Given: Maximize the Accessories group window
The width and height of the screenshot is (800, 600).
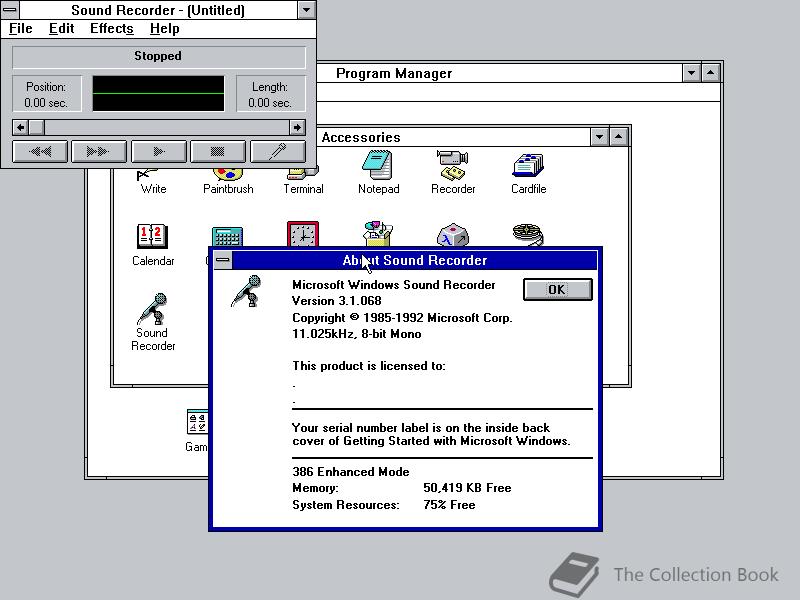Looking at the screenshot, I should 618,137.
